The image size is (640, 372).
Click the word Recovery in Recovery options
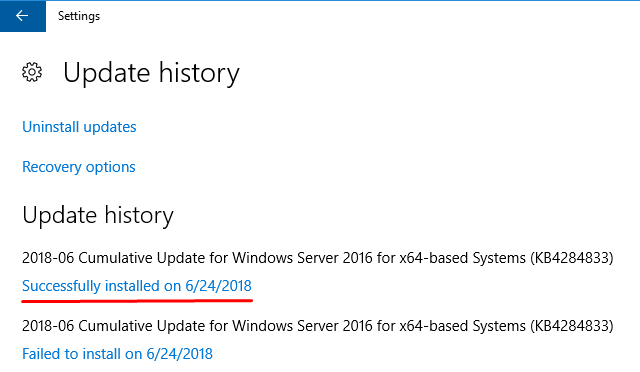[x=52, y=167]
